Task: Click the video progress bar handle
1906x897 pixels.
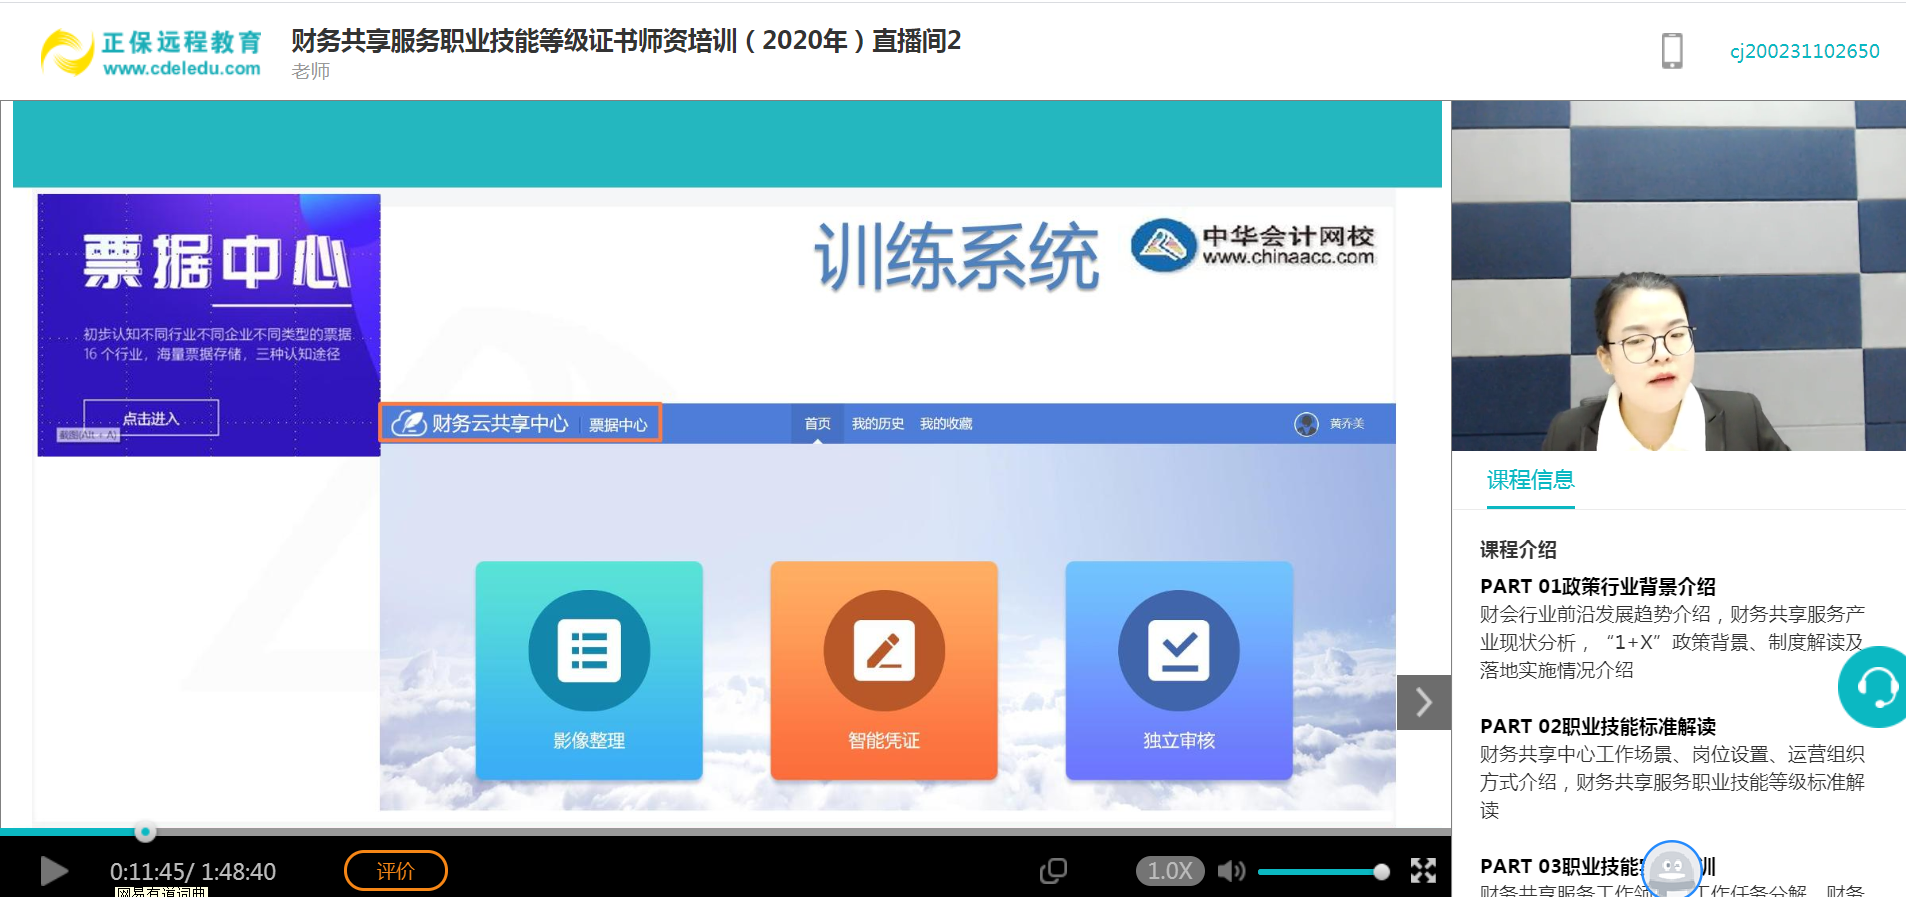Action: pyautogui.click(x=146, y=832)
